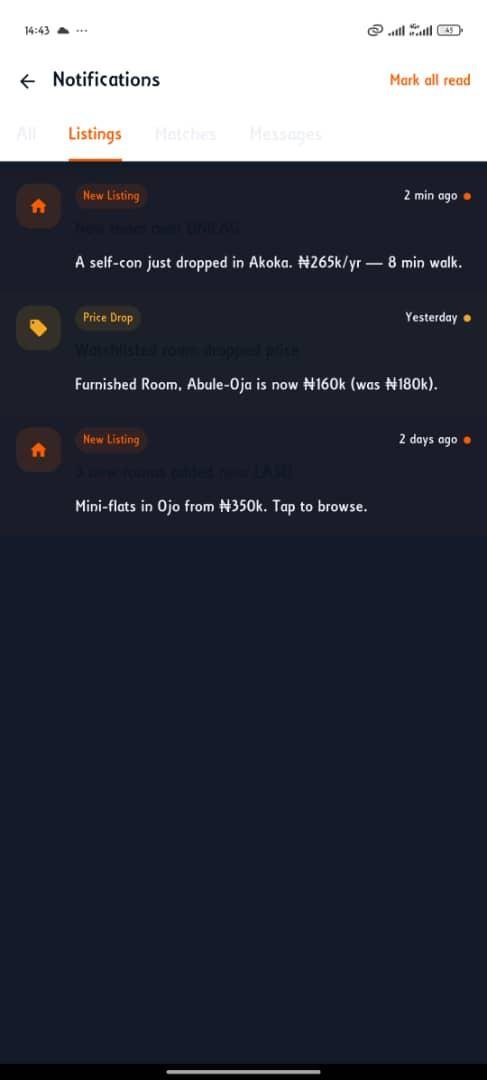Switch to the All tab

[x=26, y=134]
